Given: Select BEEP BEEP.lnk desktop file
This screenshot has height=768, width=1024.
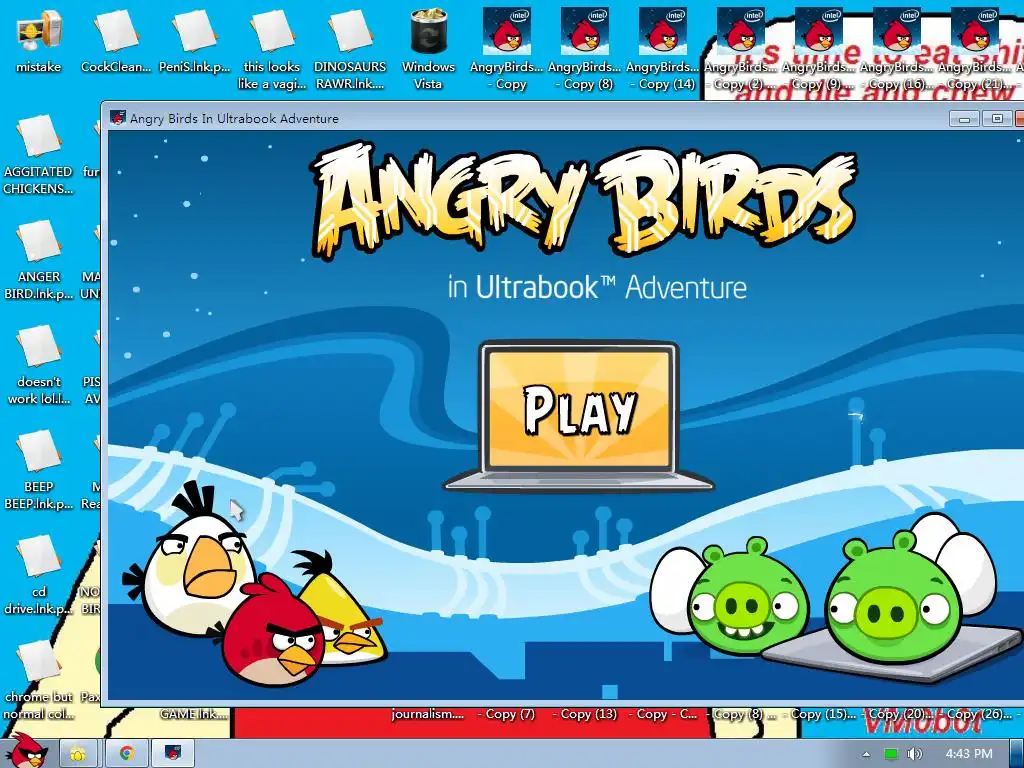Looking at the screenshot, I should point(39,470).
